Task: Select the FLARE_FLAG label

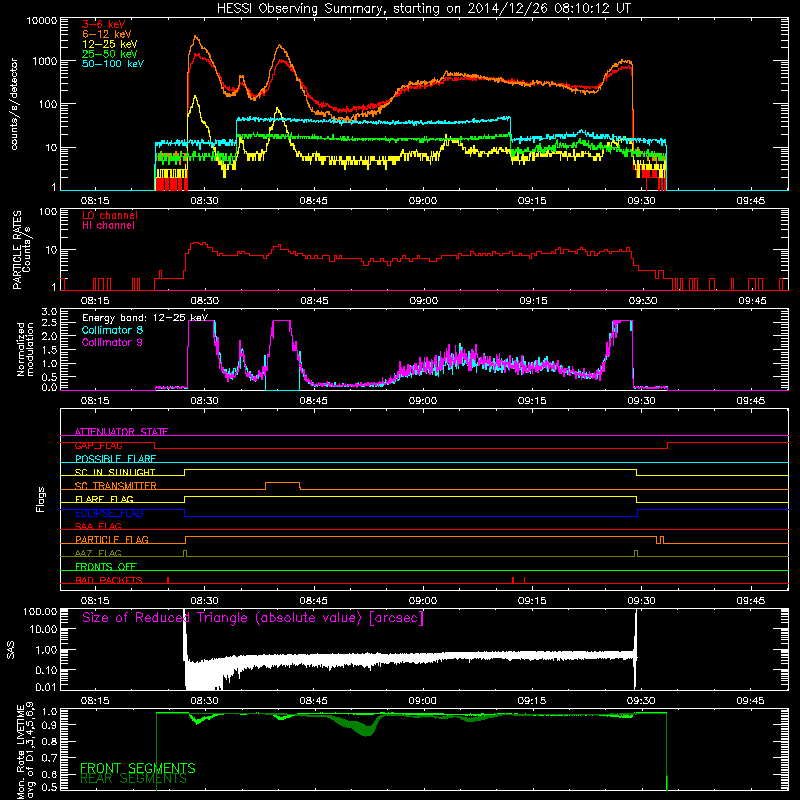Action: pos(104,499)
